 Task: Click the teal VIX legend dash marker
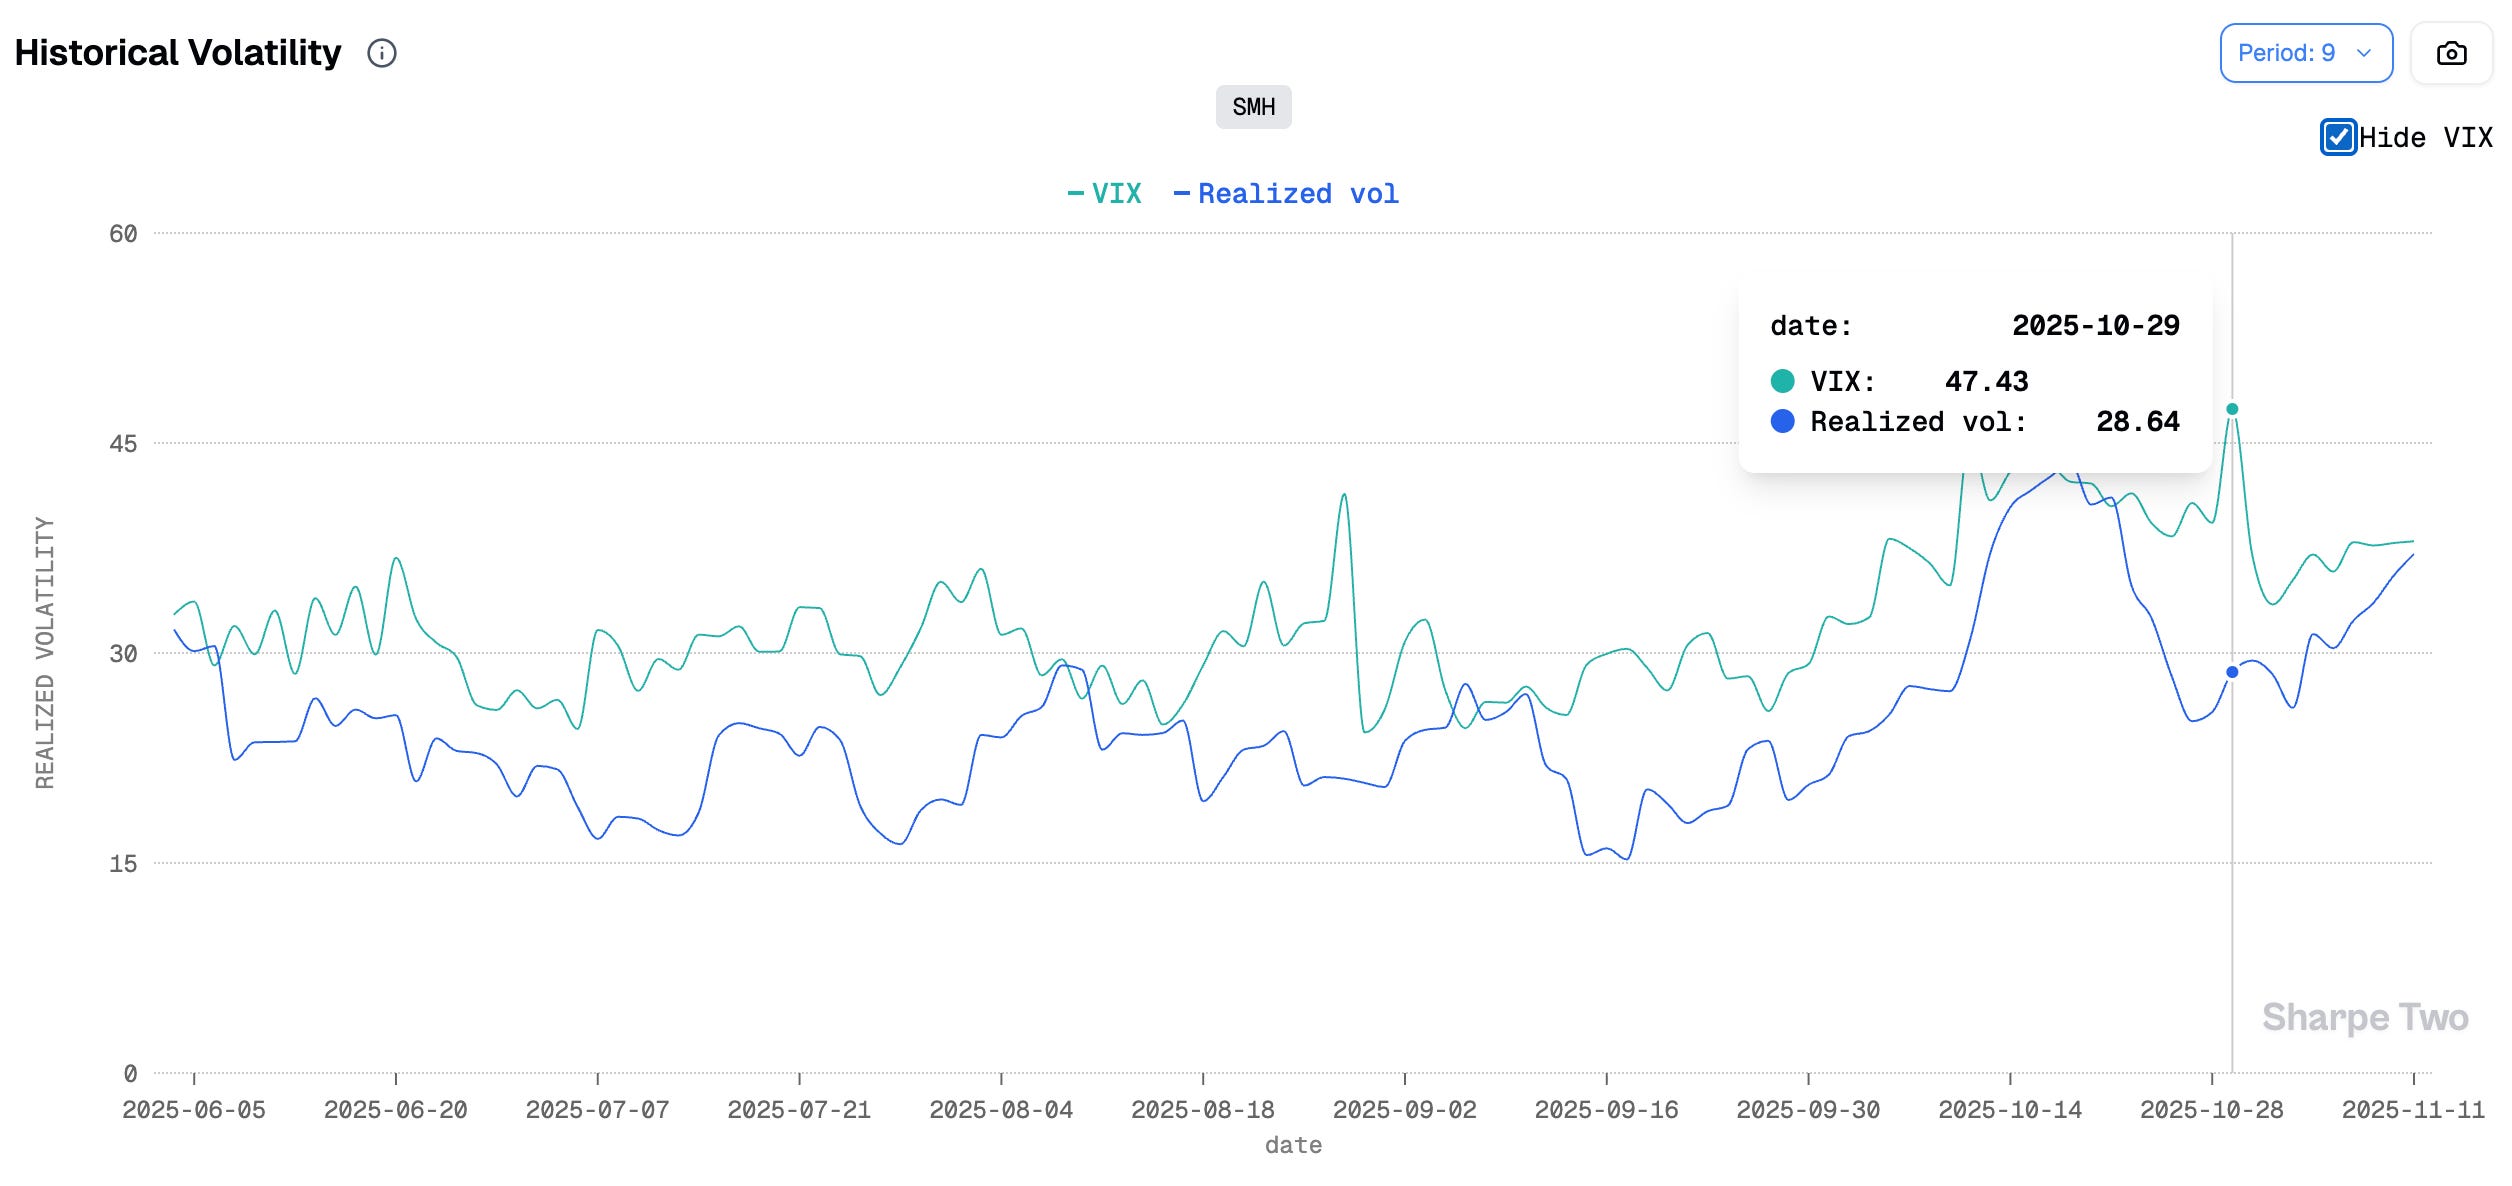click(x=1076, y=194)
